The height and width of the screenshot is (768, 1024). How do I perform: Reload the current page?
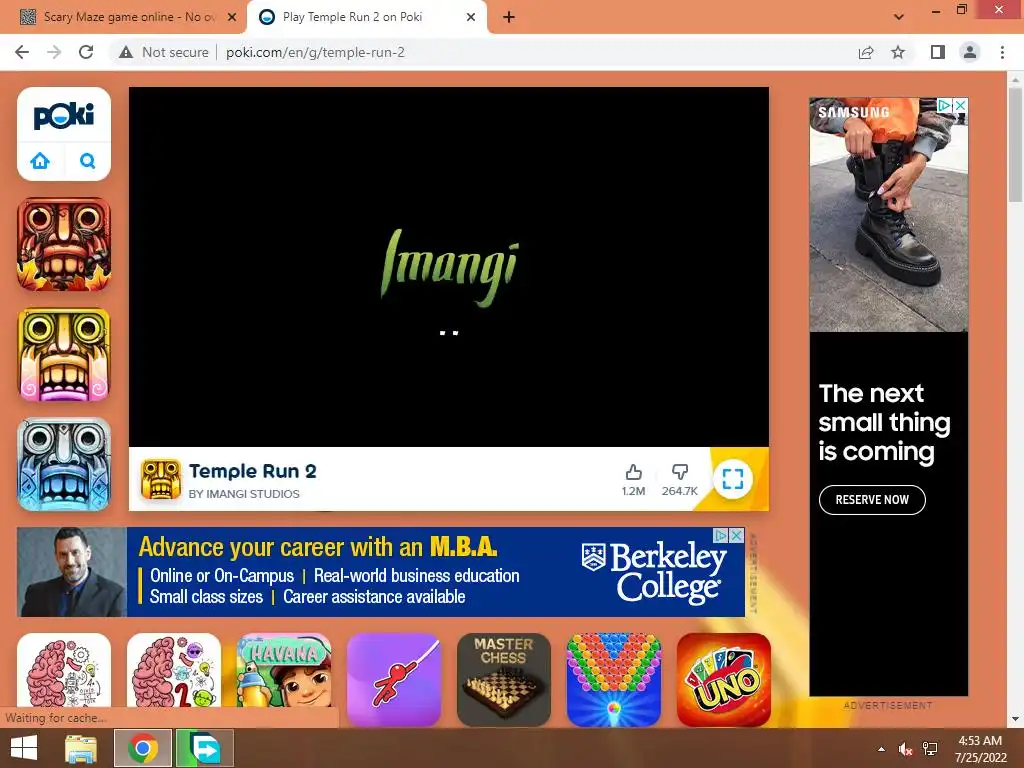coord(86,52)
